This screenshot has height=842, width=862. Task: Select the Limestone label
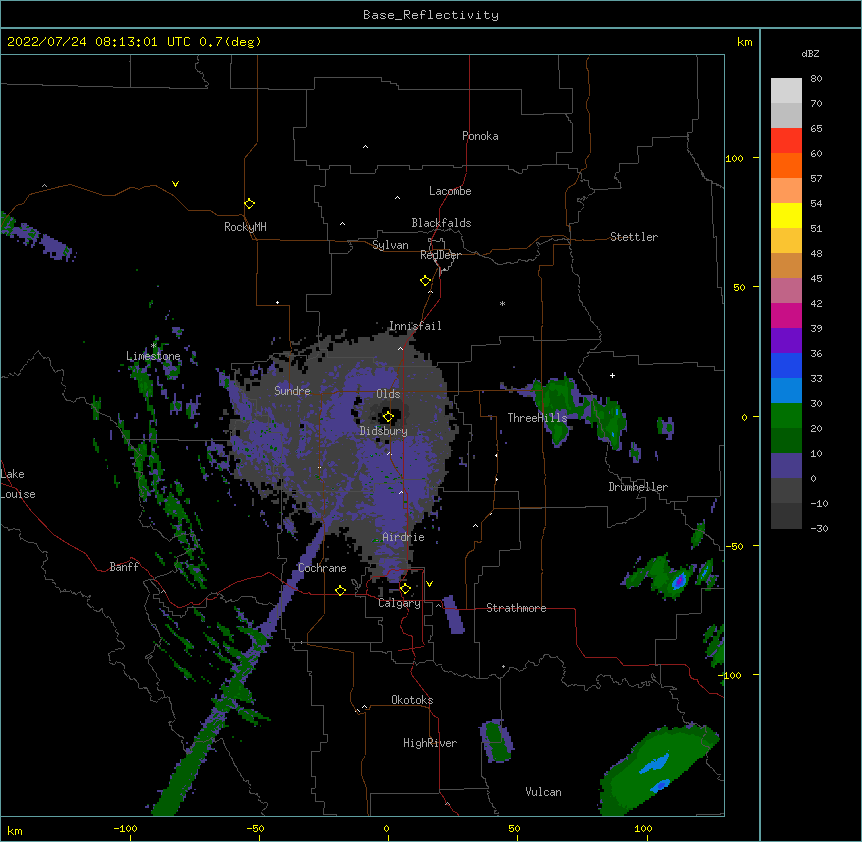point(153,356)
